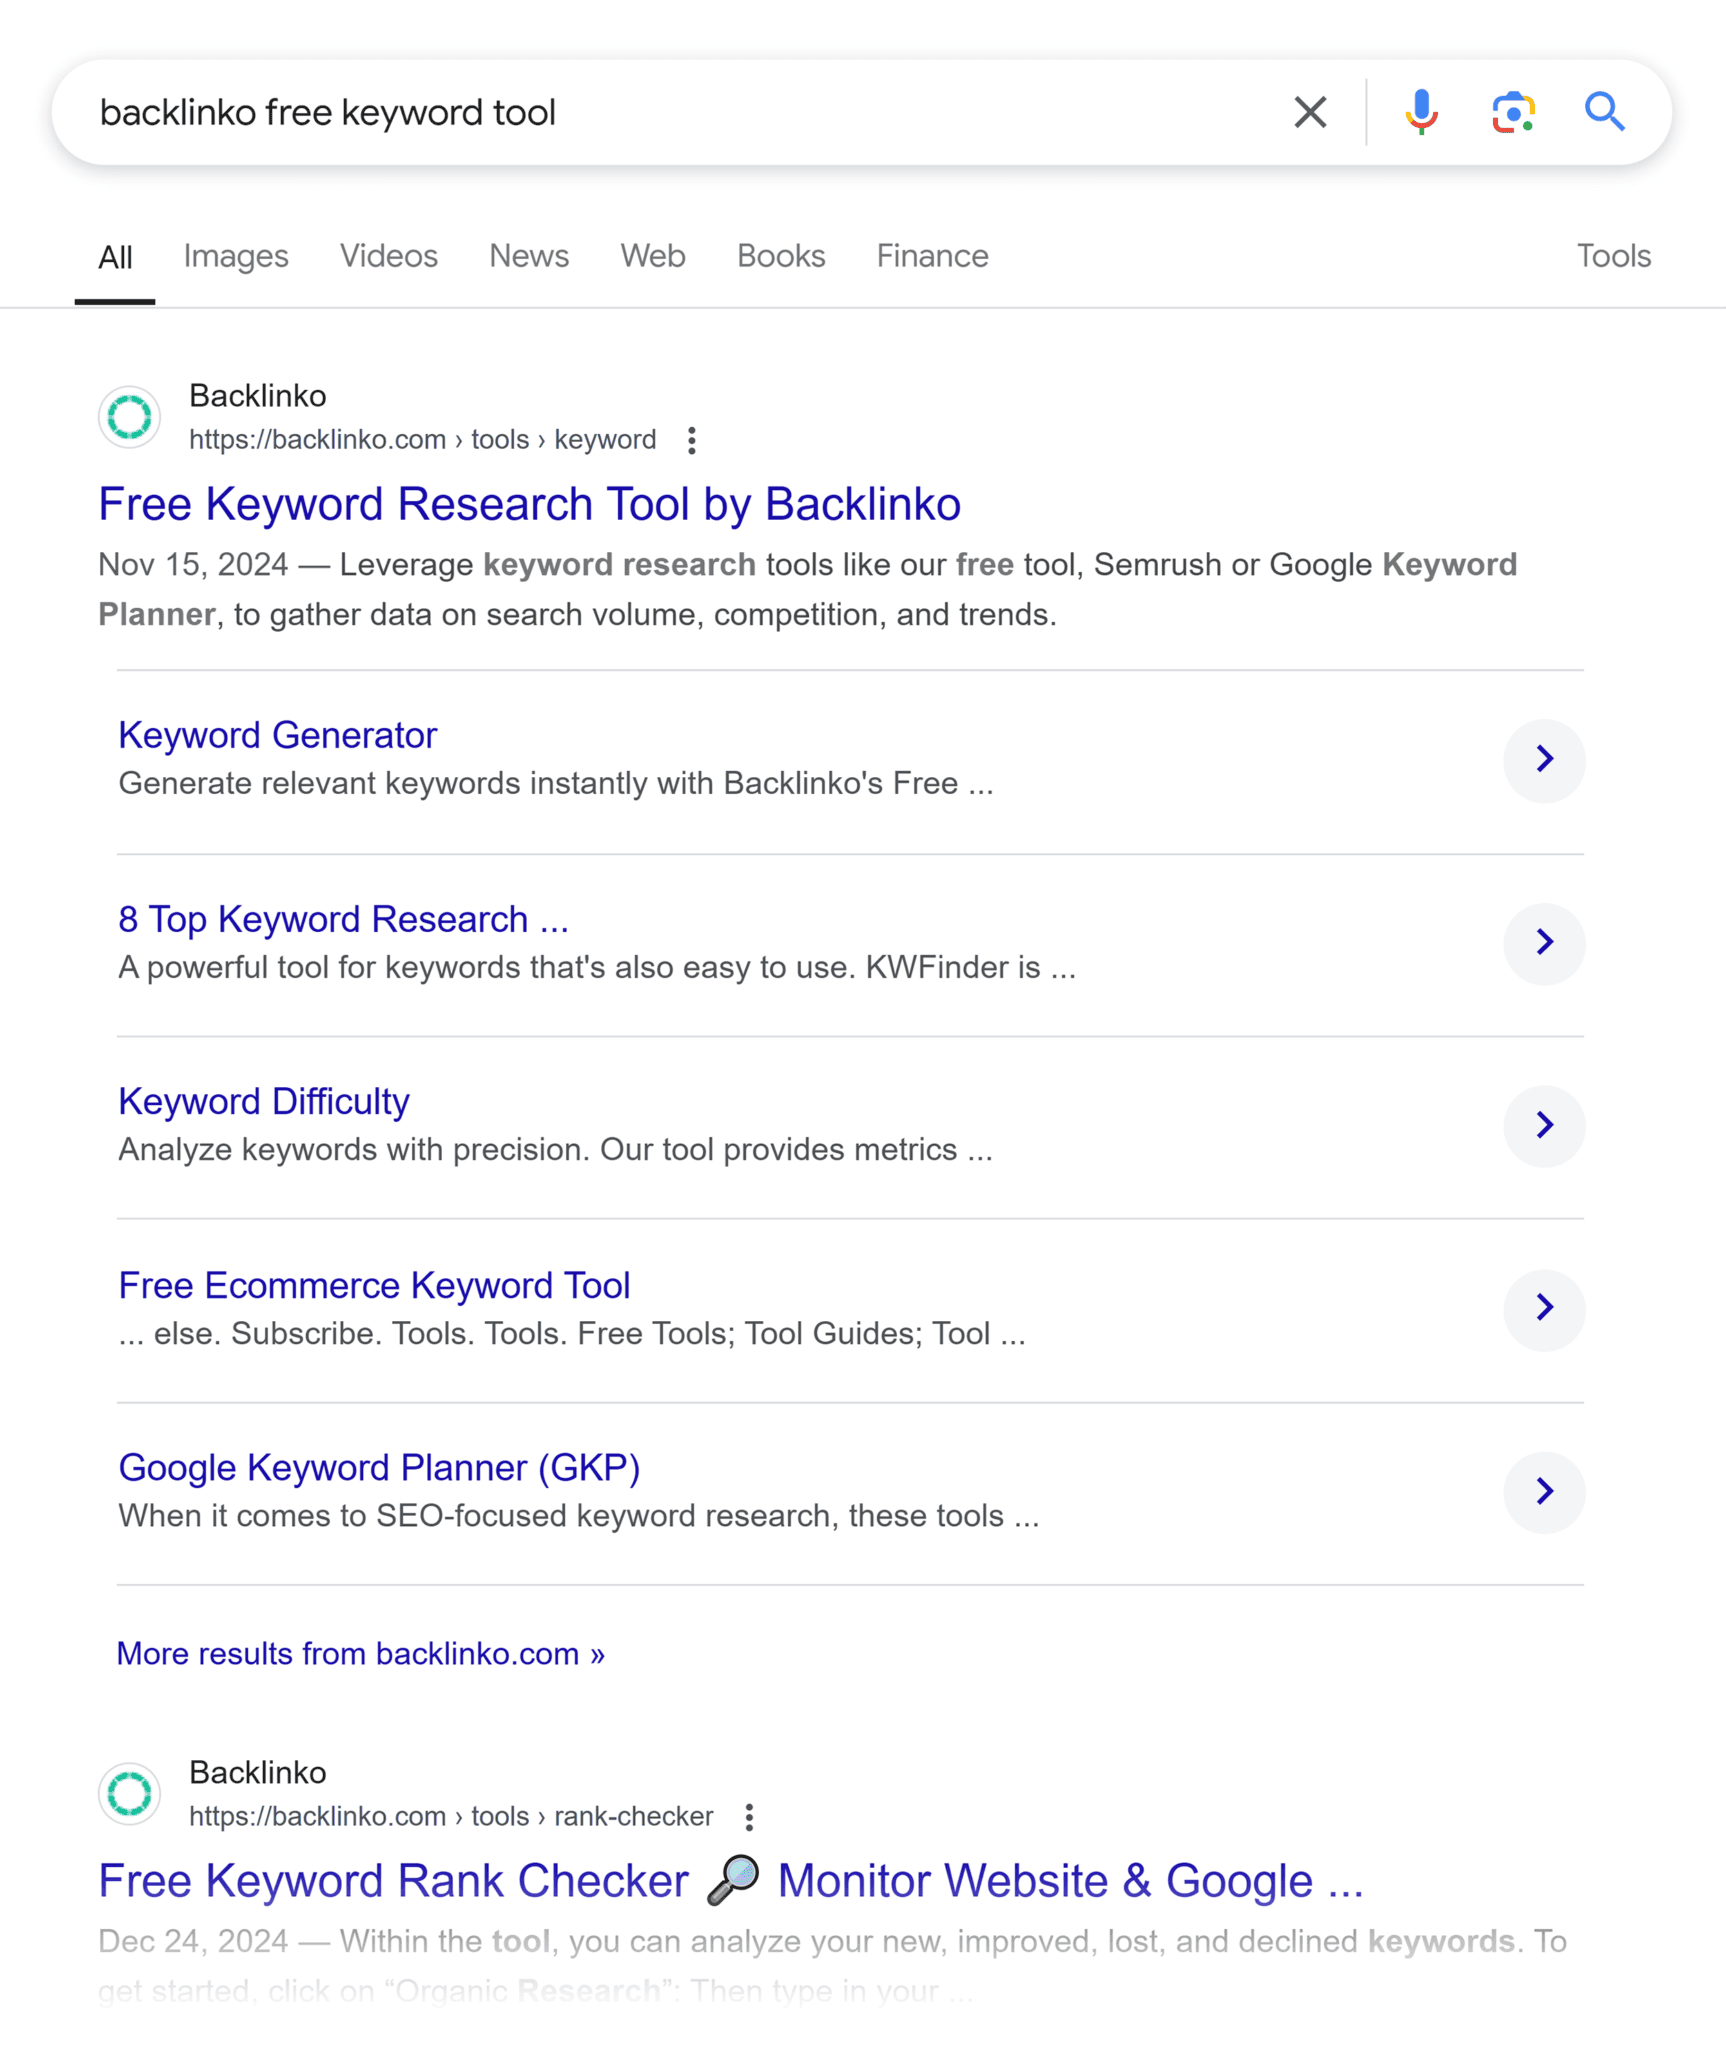Screen dimensions: 1726x2048
Task: Switch to the Images search tab
Action: [x=235, y=256]
